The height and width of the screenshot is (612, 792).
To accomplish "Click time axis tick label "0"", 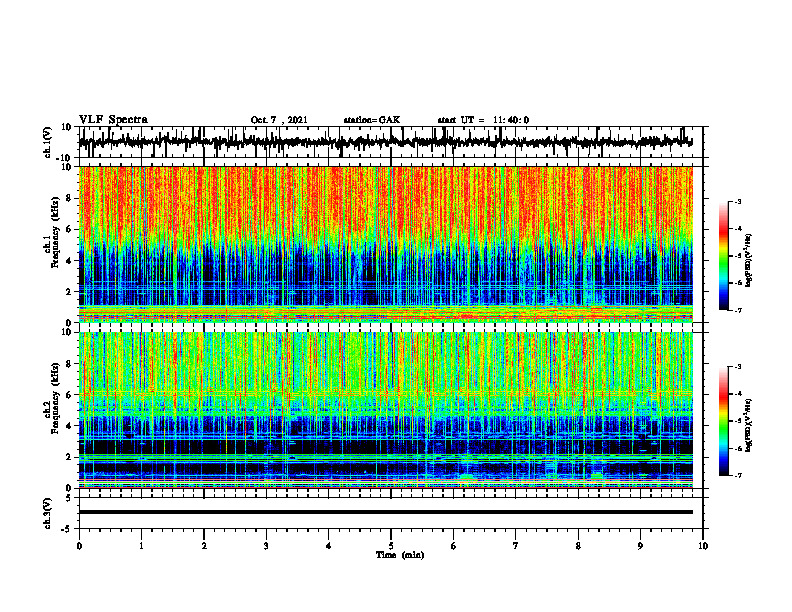I will (79, 546).
